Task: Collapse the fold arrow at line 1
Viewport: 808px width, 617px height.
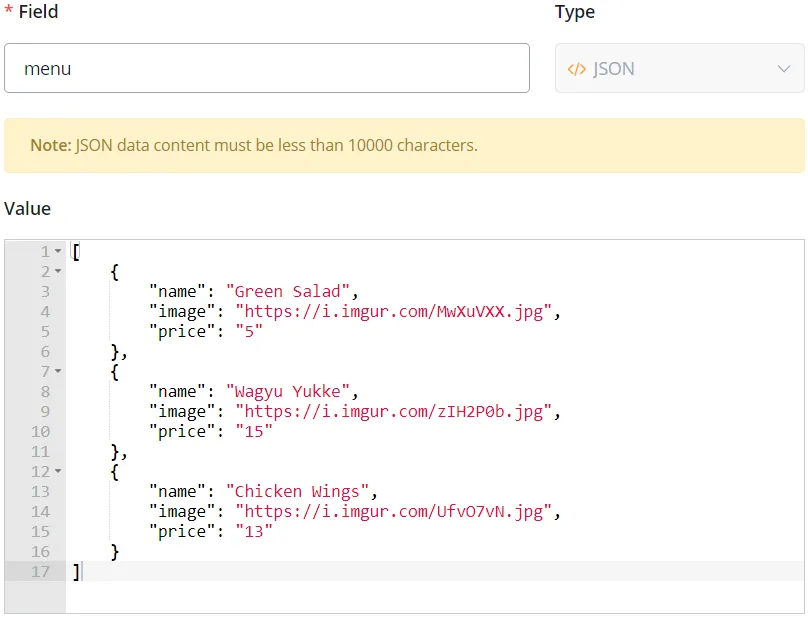Action: [58, 252]
